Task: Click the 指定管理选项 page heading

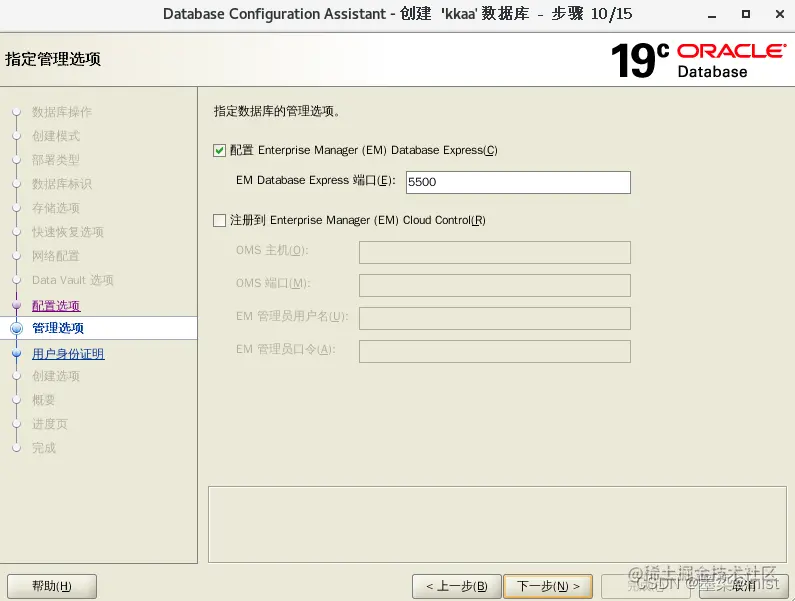Action: (x=53, y=59)
